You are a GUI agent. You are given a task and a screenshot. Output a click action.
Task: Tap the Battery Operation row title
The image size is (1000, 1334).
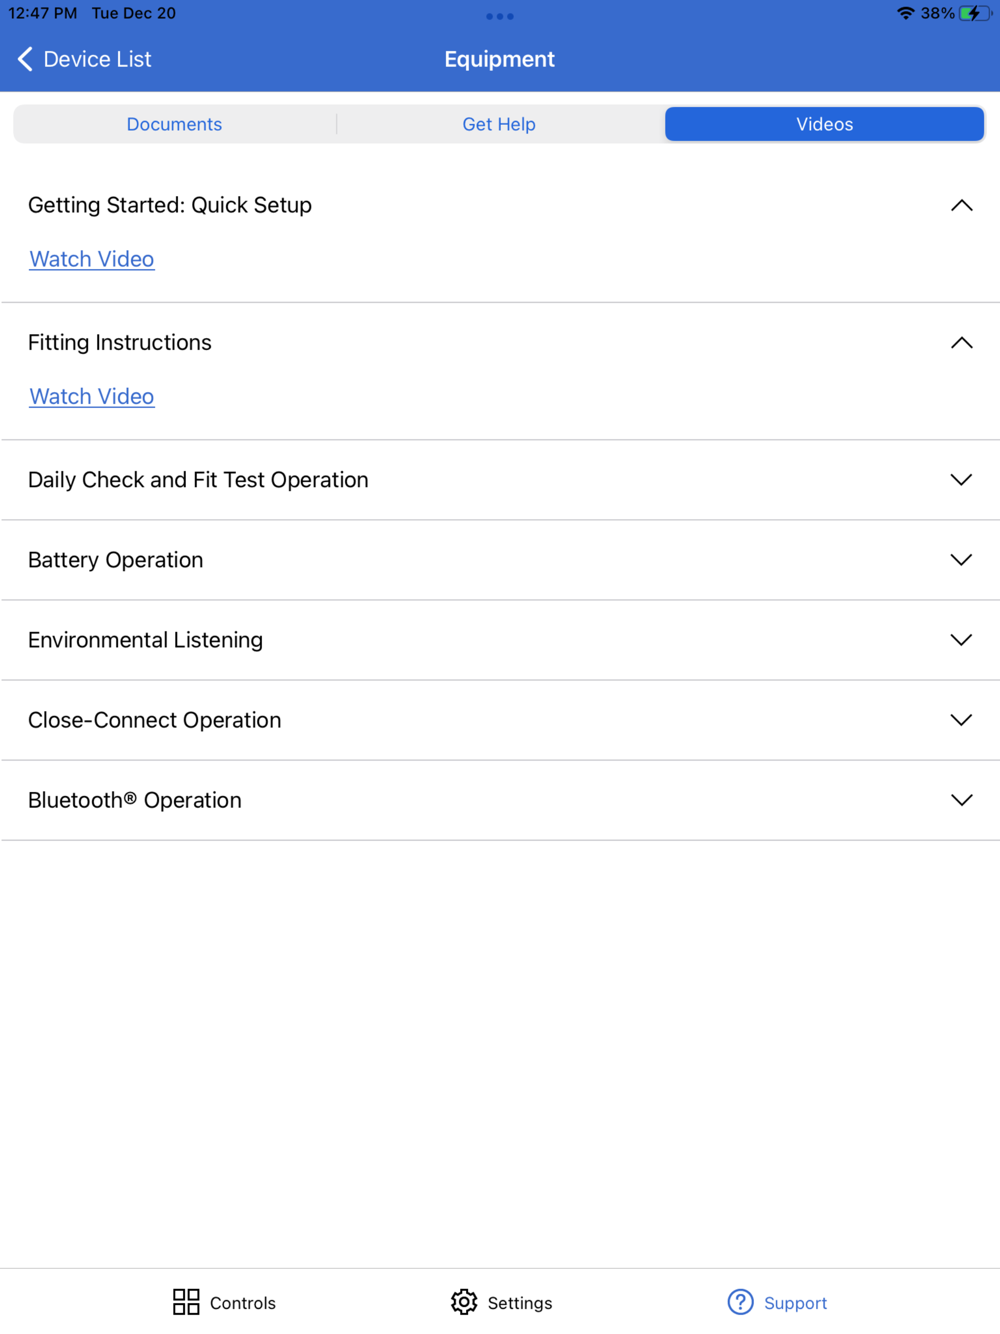coord(116,560)
